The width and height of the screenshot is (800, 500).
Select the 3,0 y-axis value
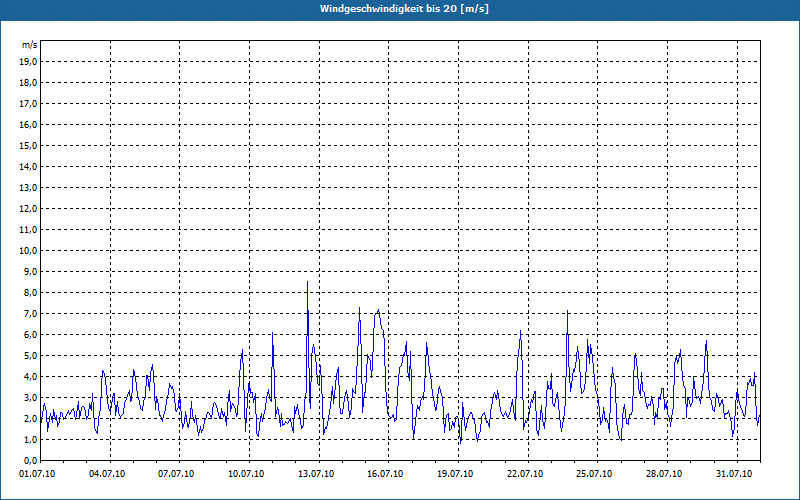coord(30,397)
